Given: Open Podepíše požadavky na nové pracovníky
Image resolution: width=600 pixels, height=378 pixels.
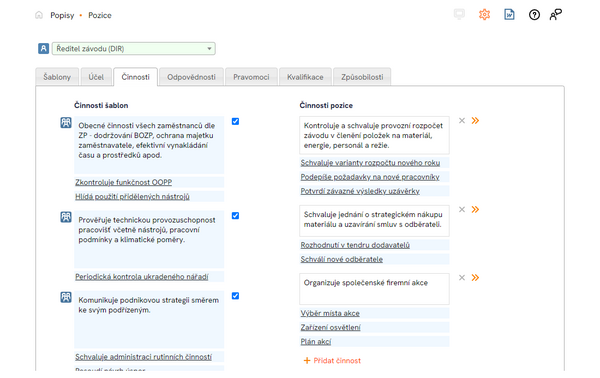Looking at the screenshot, I should tap(370, 177).
